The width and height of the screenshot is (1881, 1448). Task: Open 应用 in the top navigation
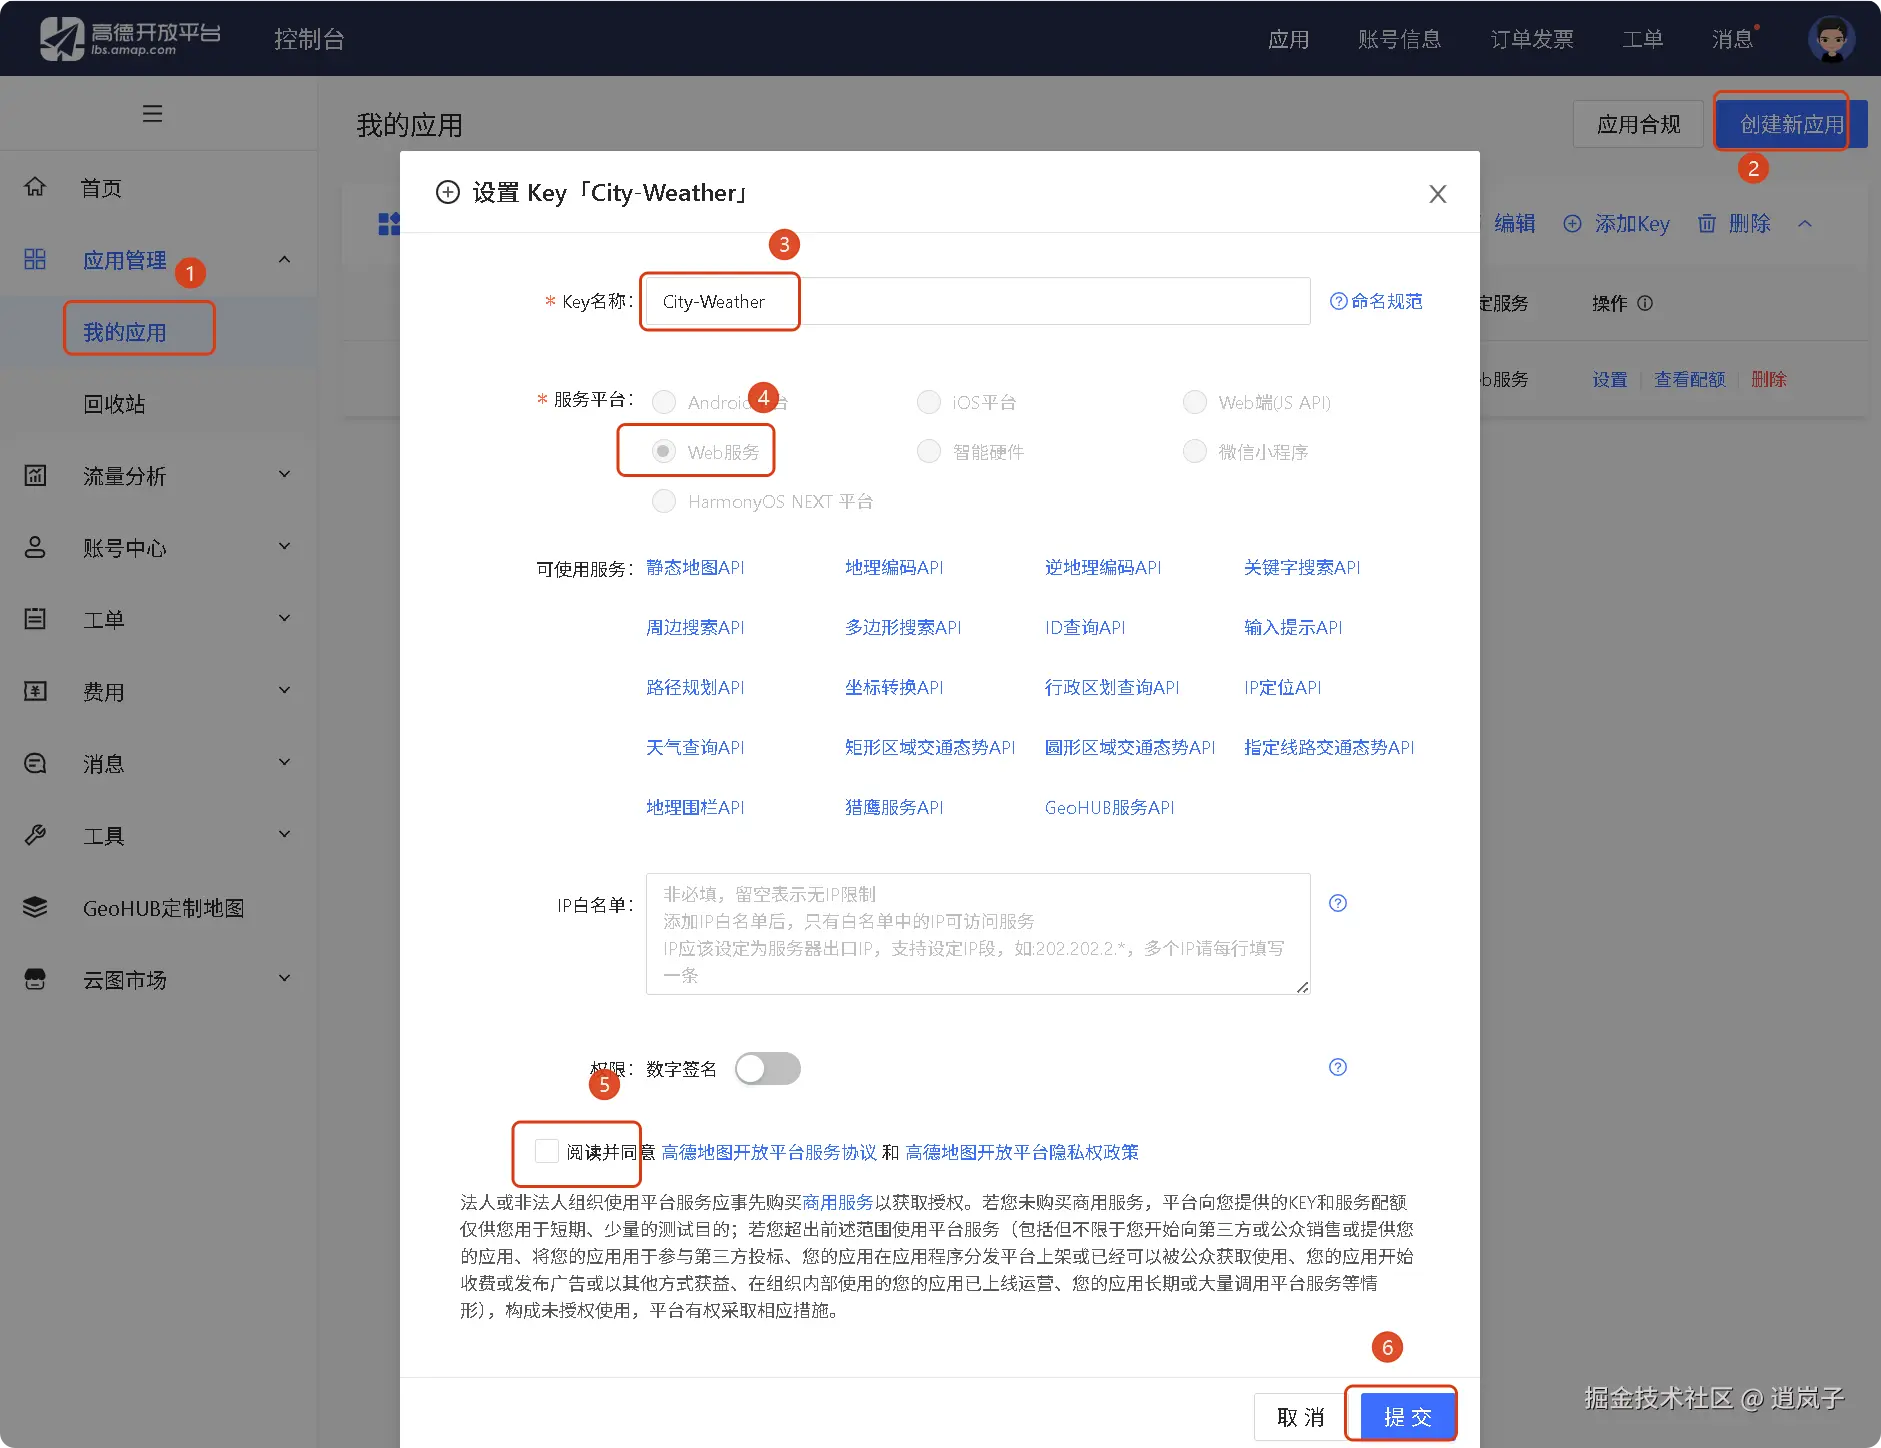pos(1289,39)
